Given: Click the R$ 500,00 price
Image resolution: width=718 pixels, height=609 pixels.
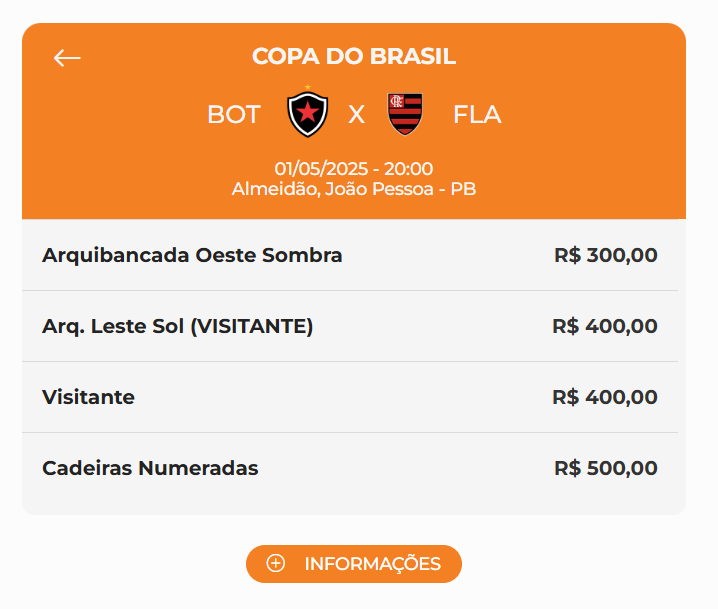Looking at the screenshot, I should pyautogui.click(x=606, y=468).
